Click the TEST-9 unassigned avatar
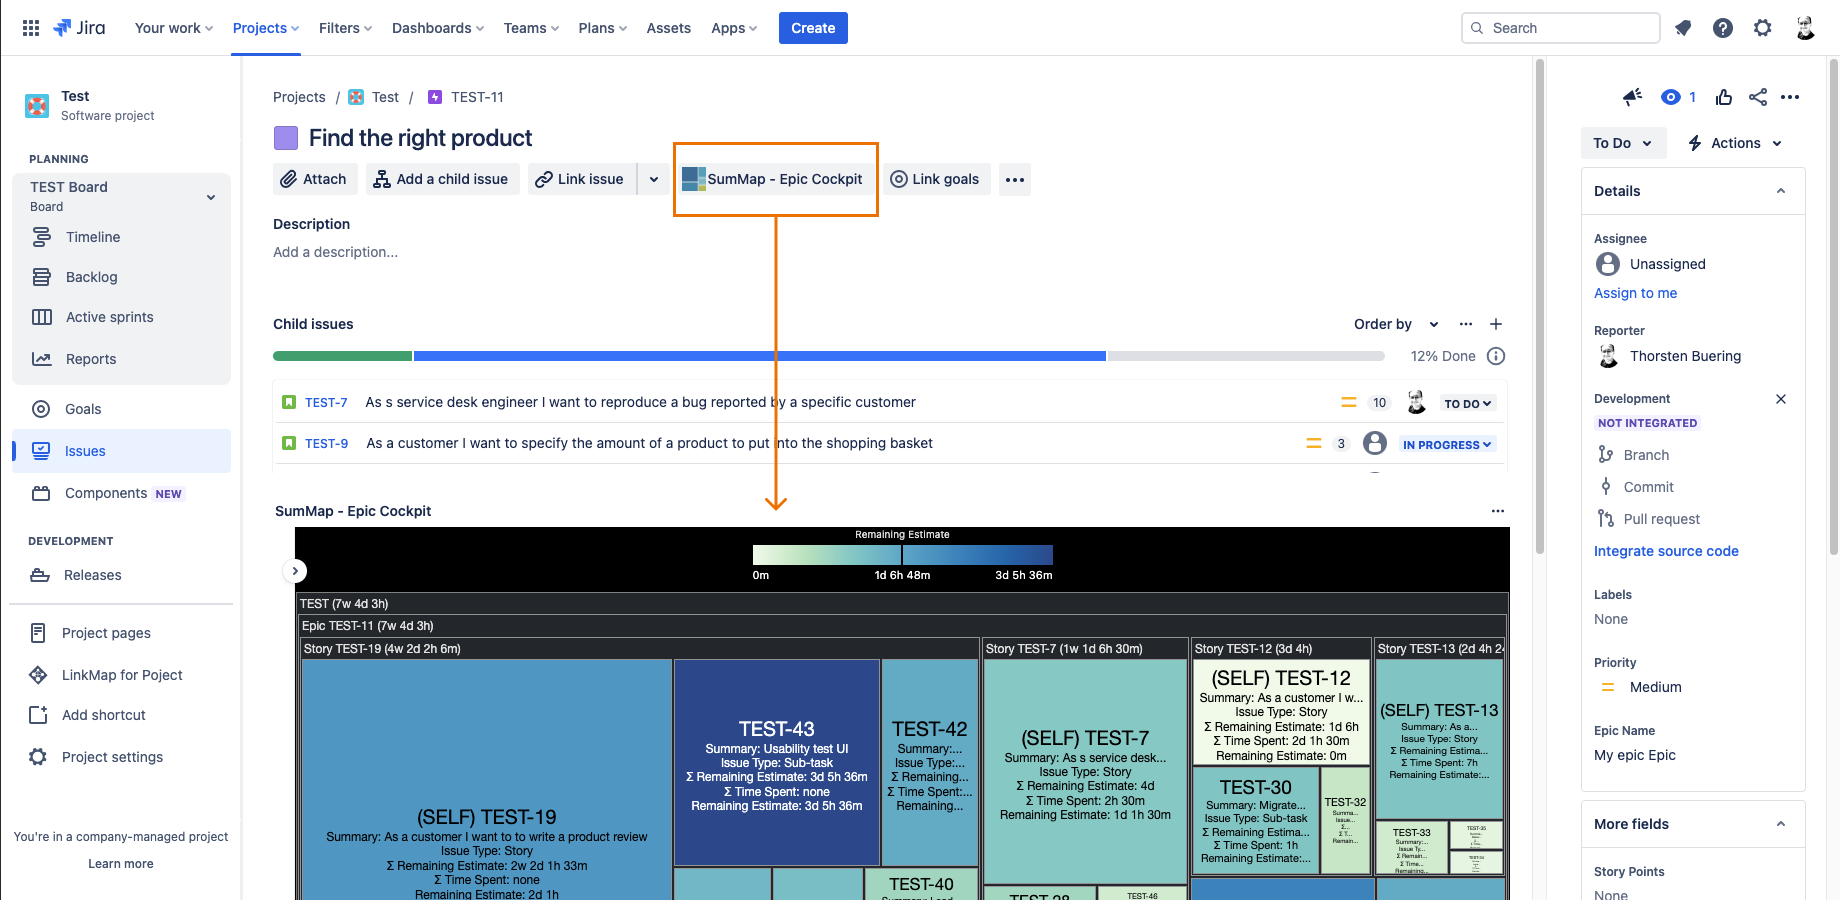Viewport: 1840px width, 900px height. coord(1375,443)
